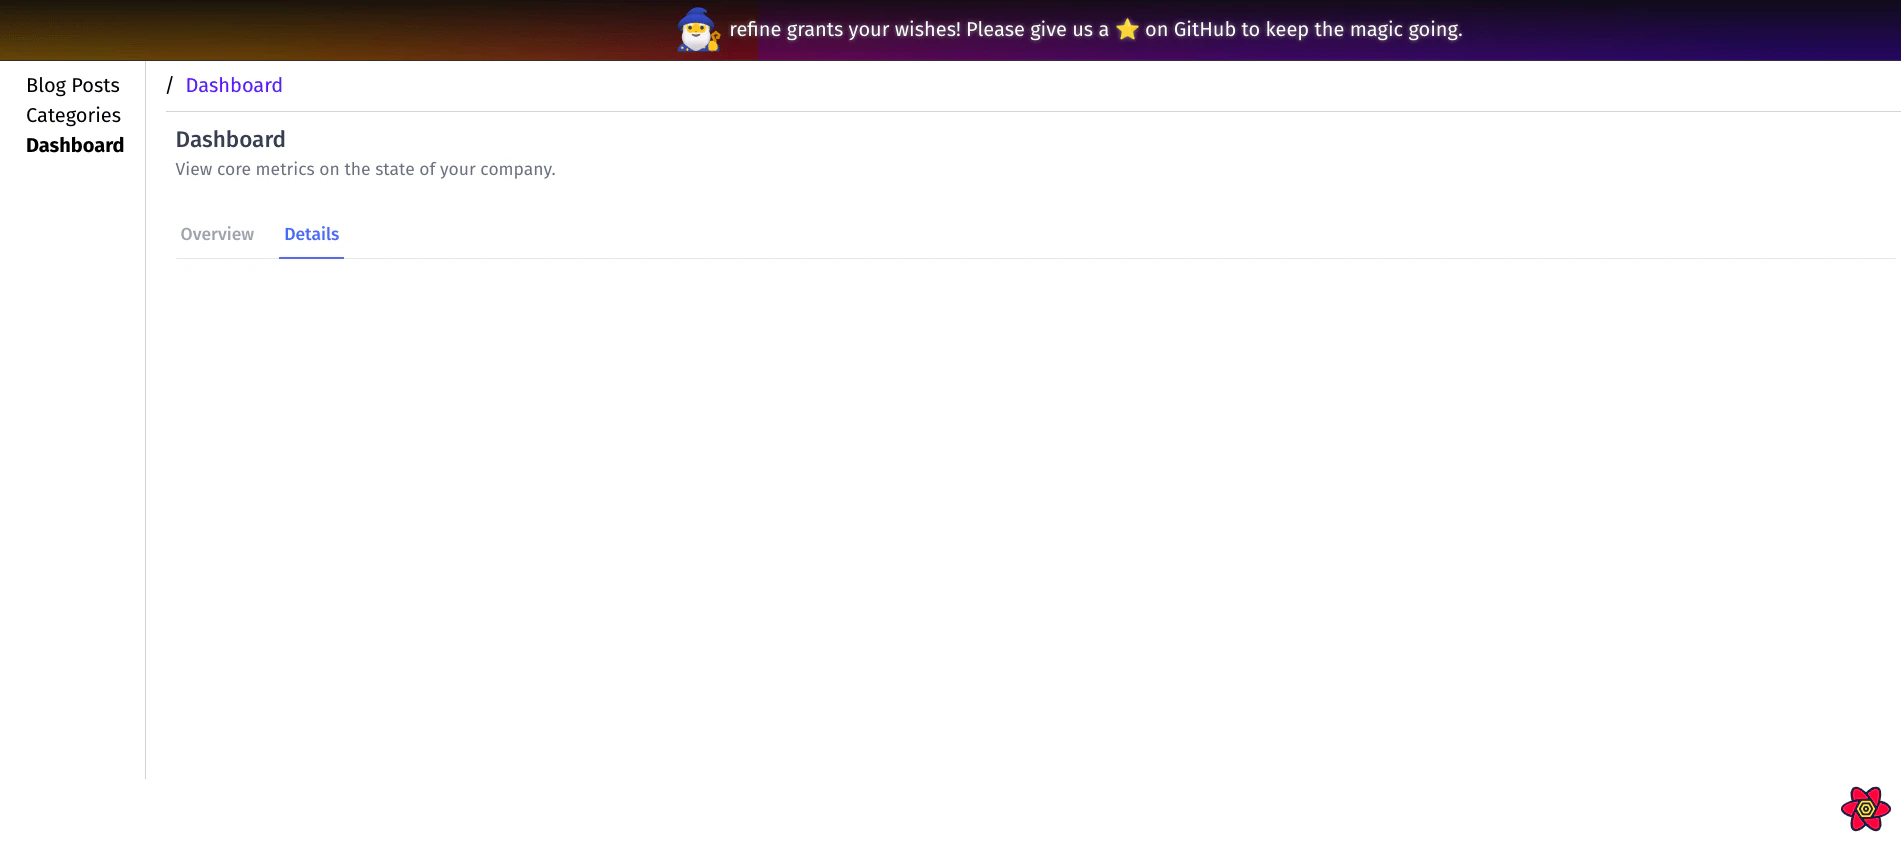
Task: Click the purple Dashboard breadcrumb link
Action: (234, 85)
